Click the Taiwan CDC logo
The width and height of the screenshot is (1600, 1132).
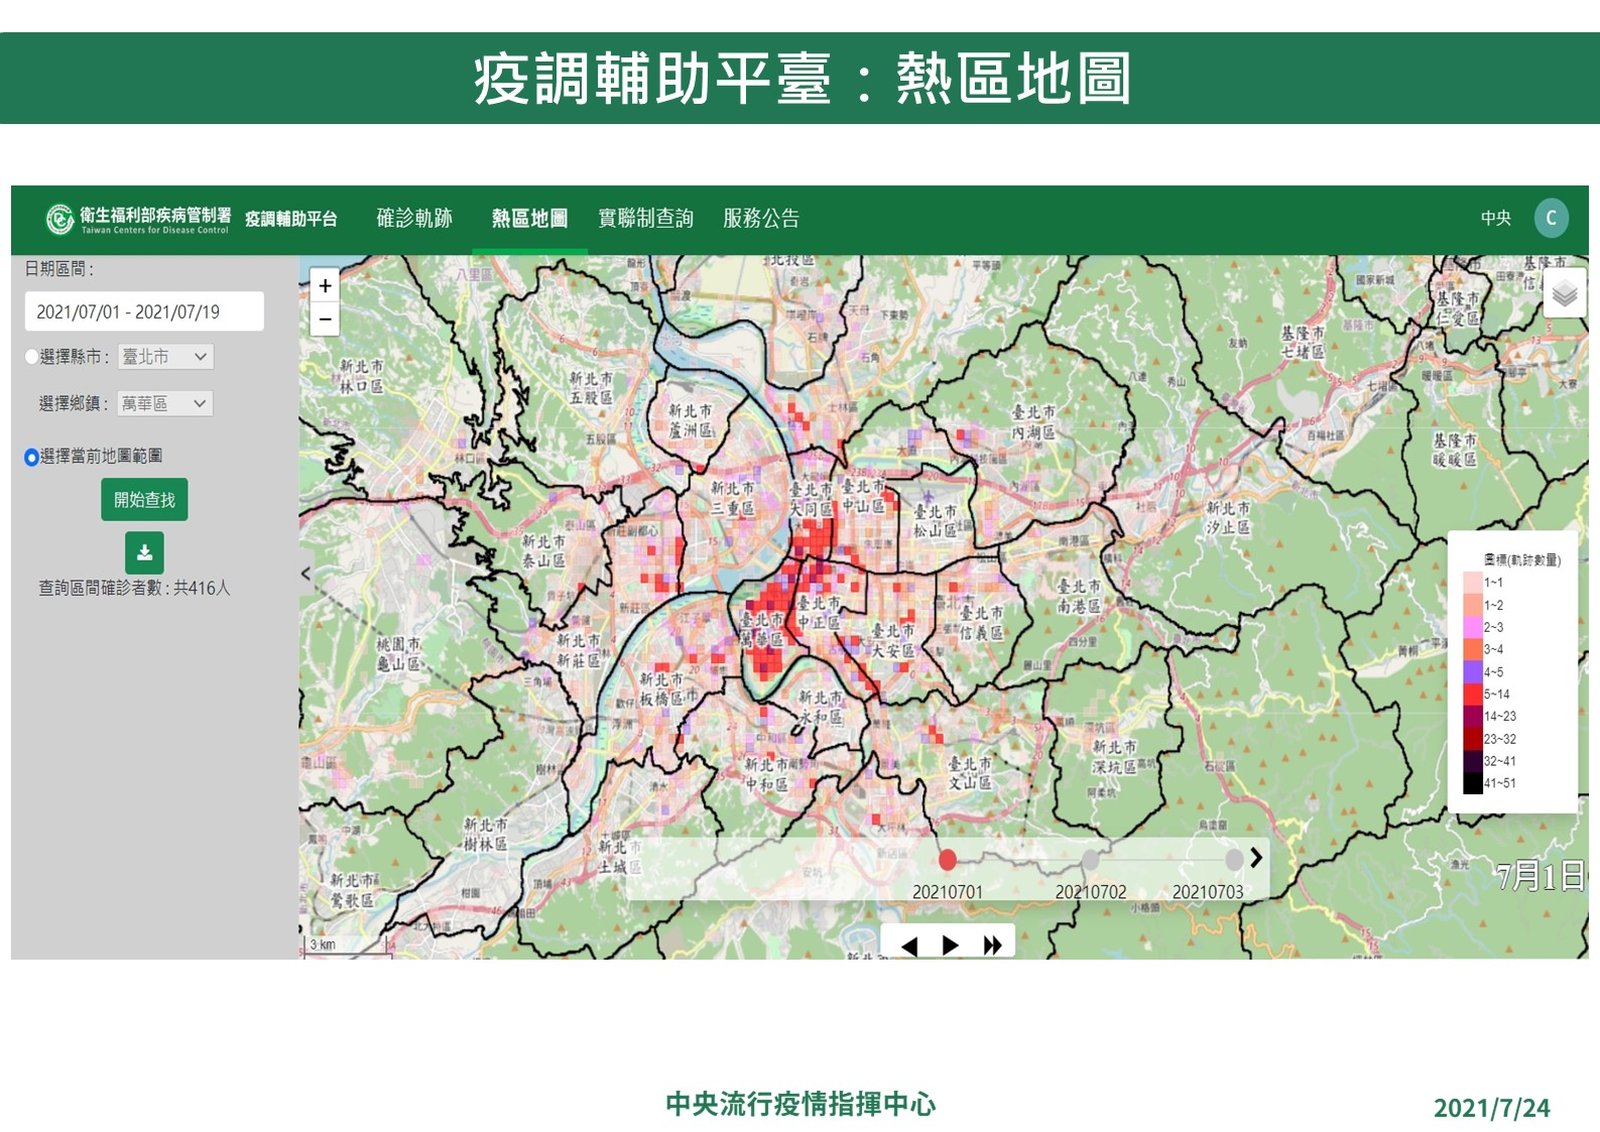coord(60,218)
